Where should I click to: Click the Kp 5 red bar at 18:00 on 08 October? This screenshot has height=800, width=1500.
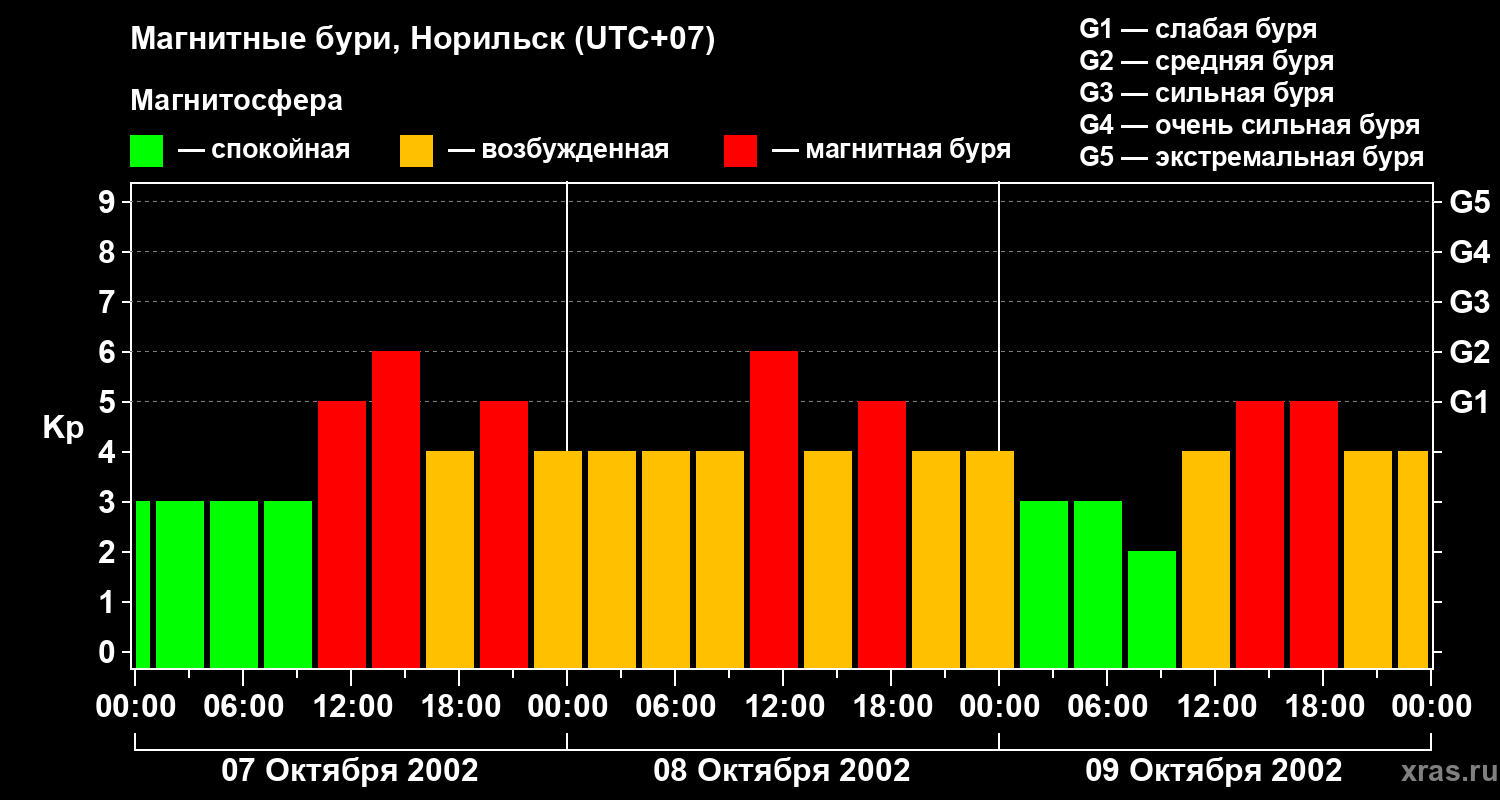tap(882, 535)
